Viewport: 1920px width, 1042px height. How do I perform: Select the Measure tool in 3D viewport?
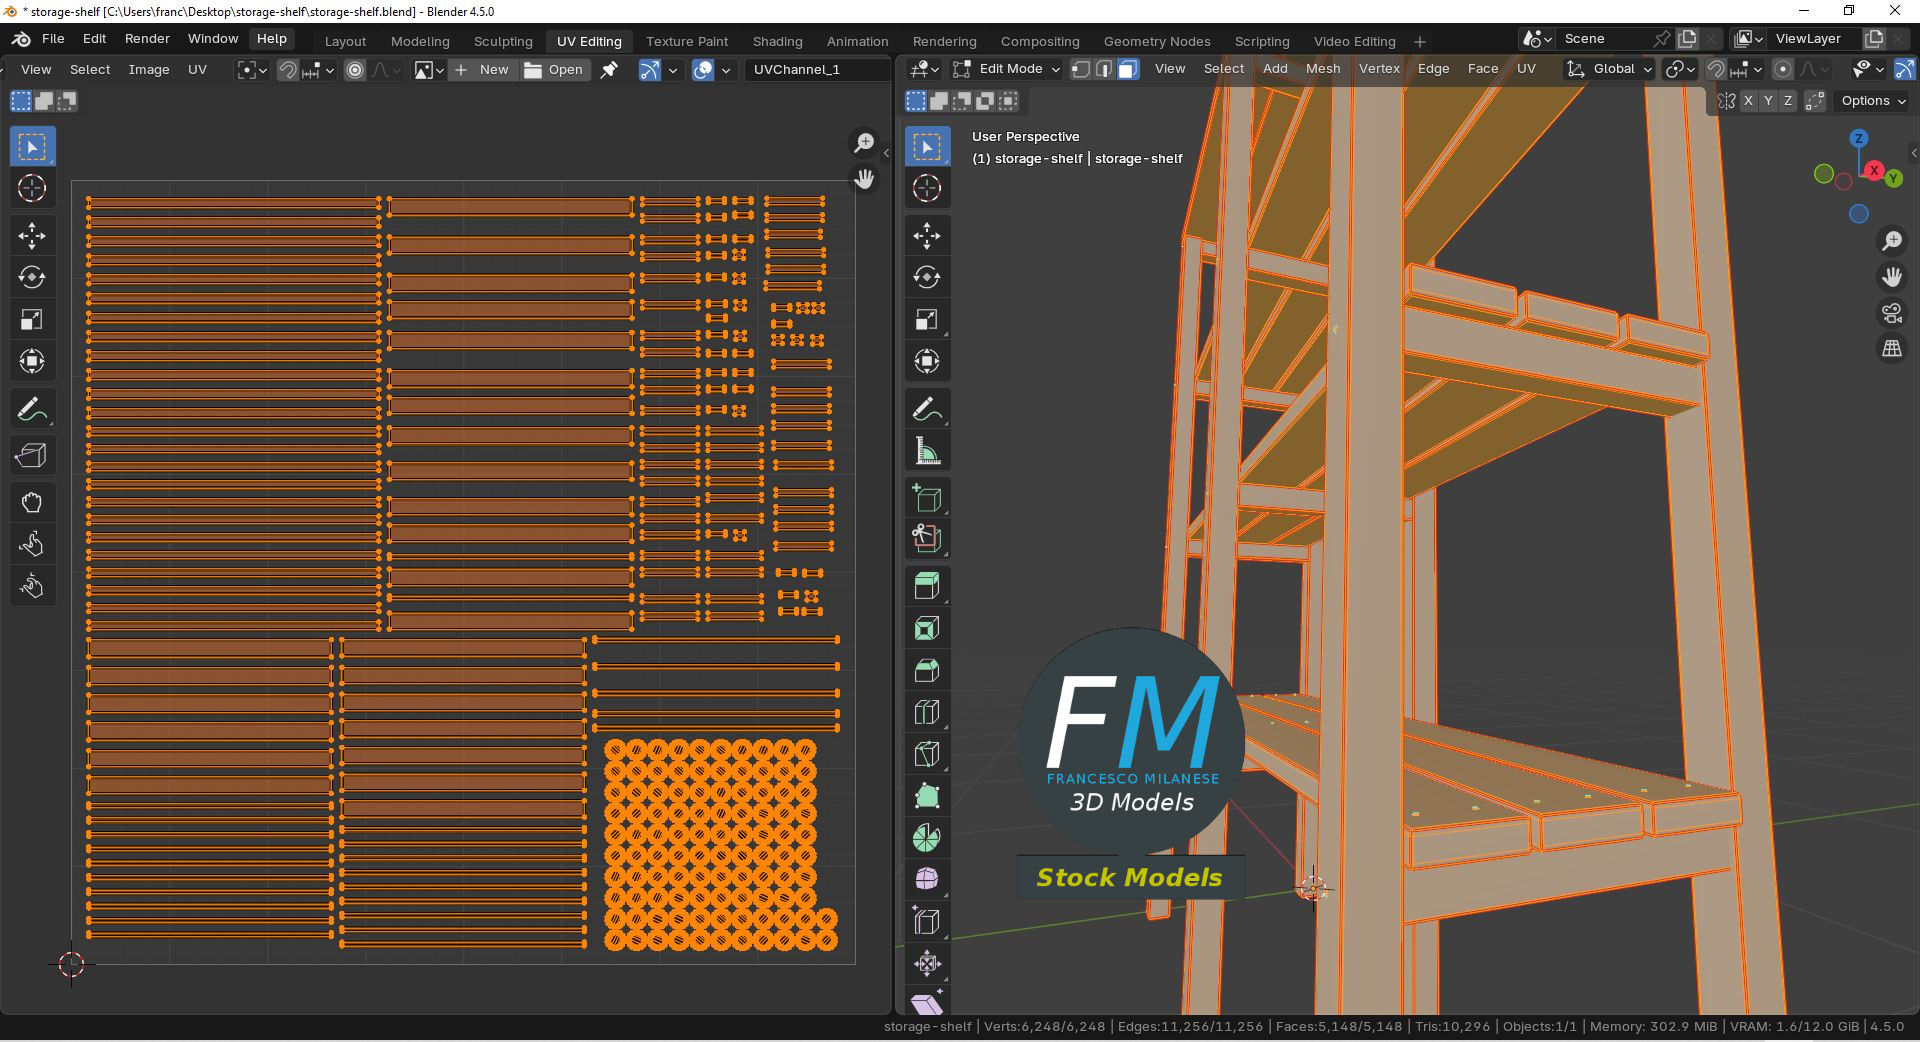point(926,451)
